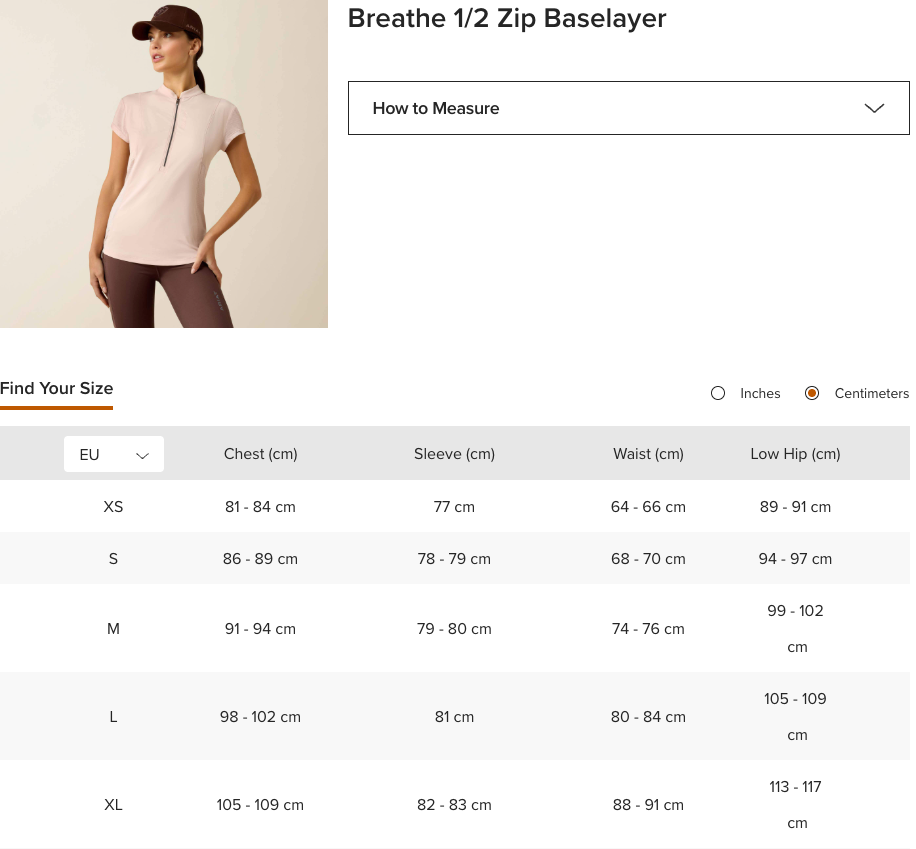
Task: Select the Inches radio button
Action: click(718, 393)
